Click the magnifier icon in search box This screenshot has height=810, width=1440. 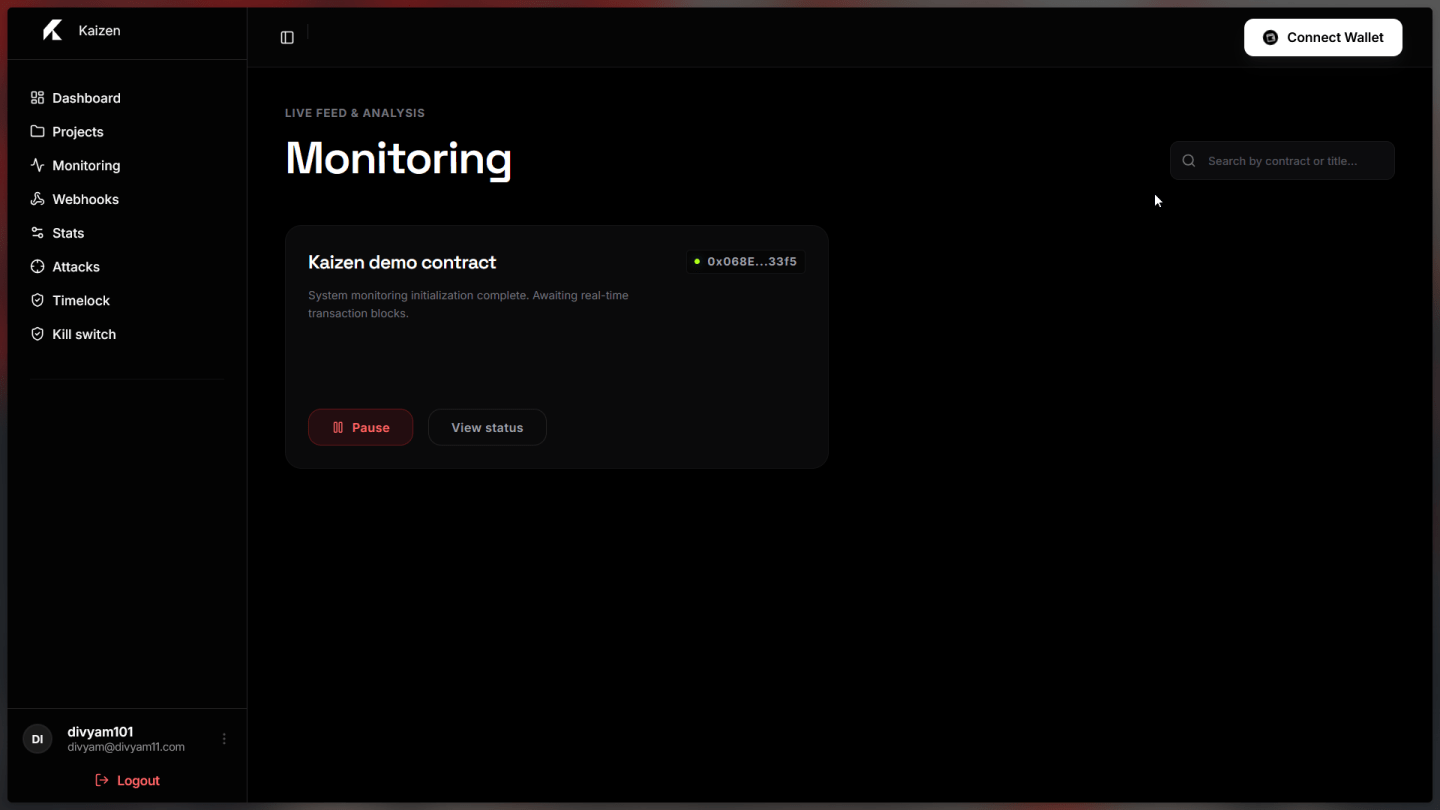tap(1189, 161)
